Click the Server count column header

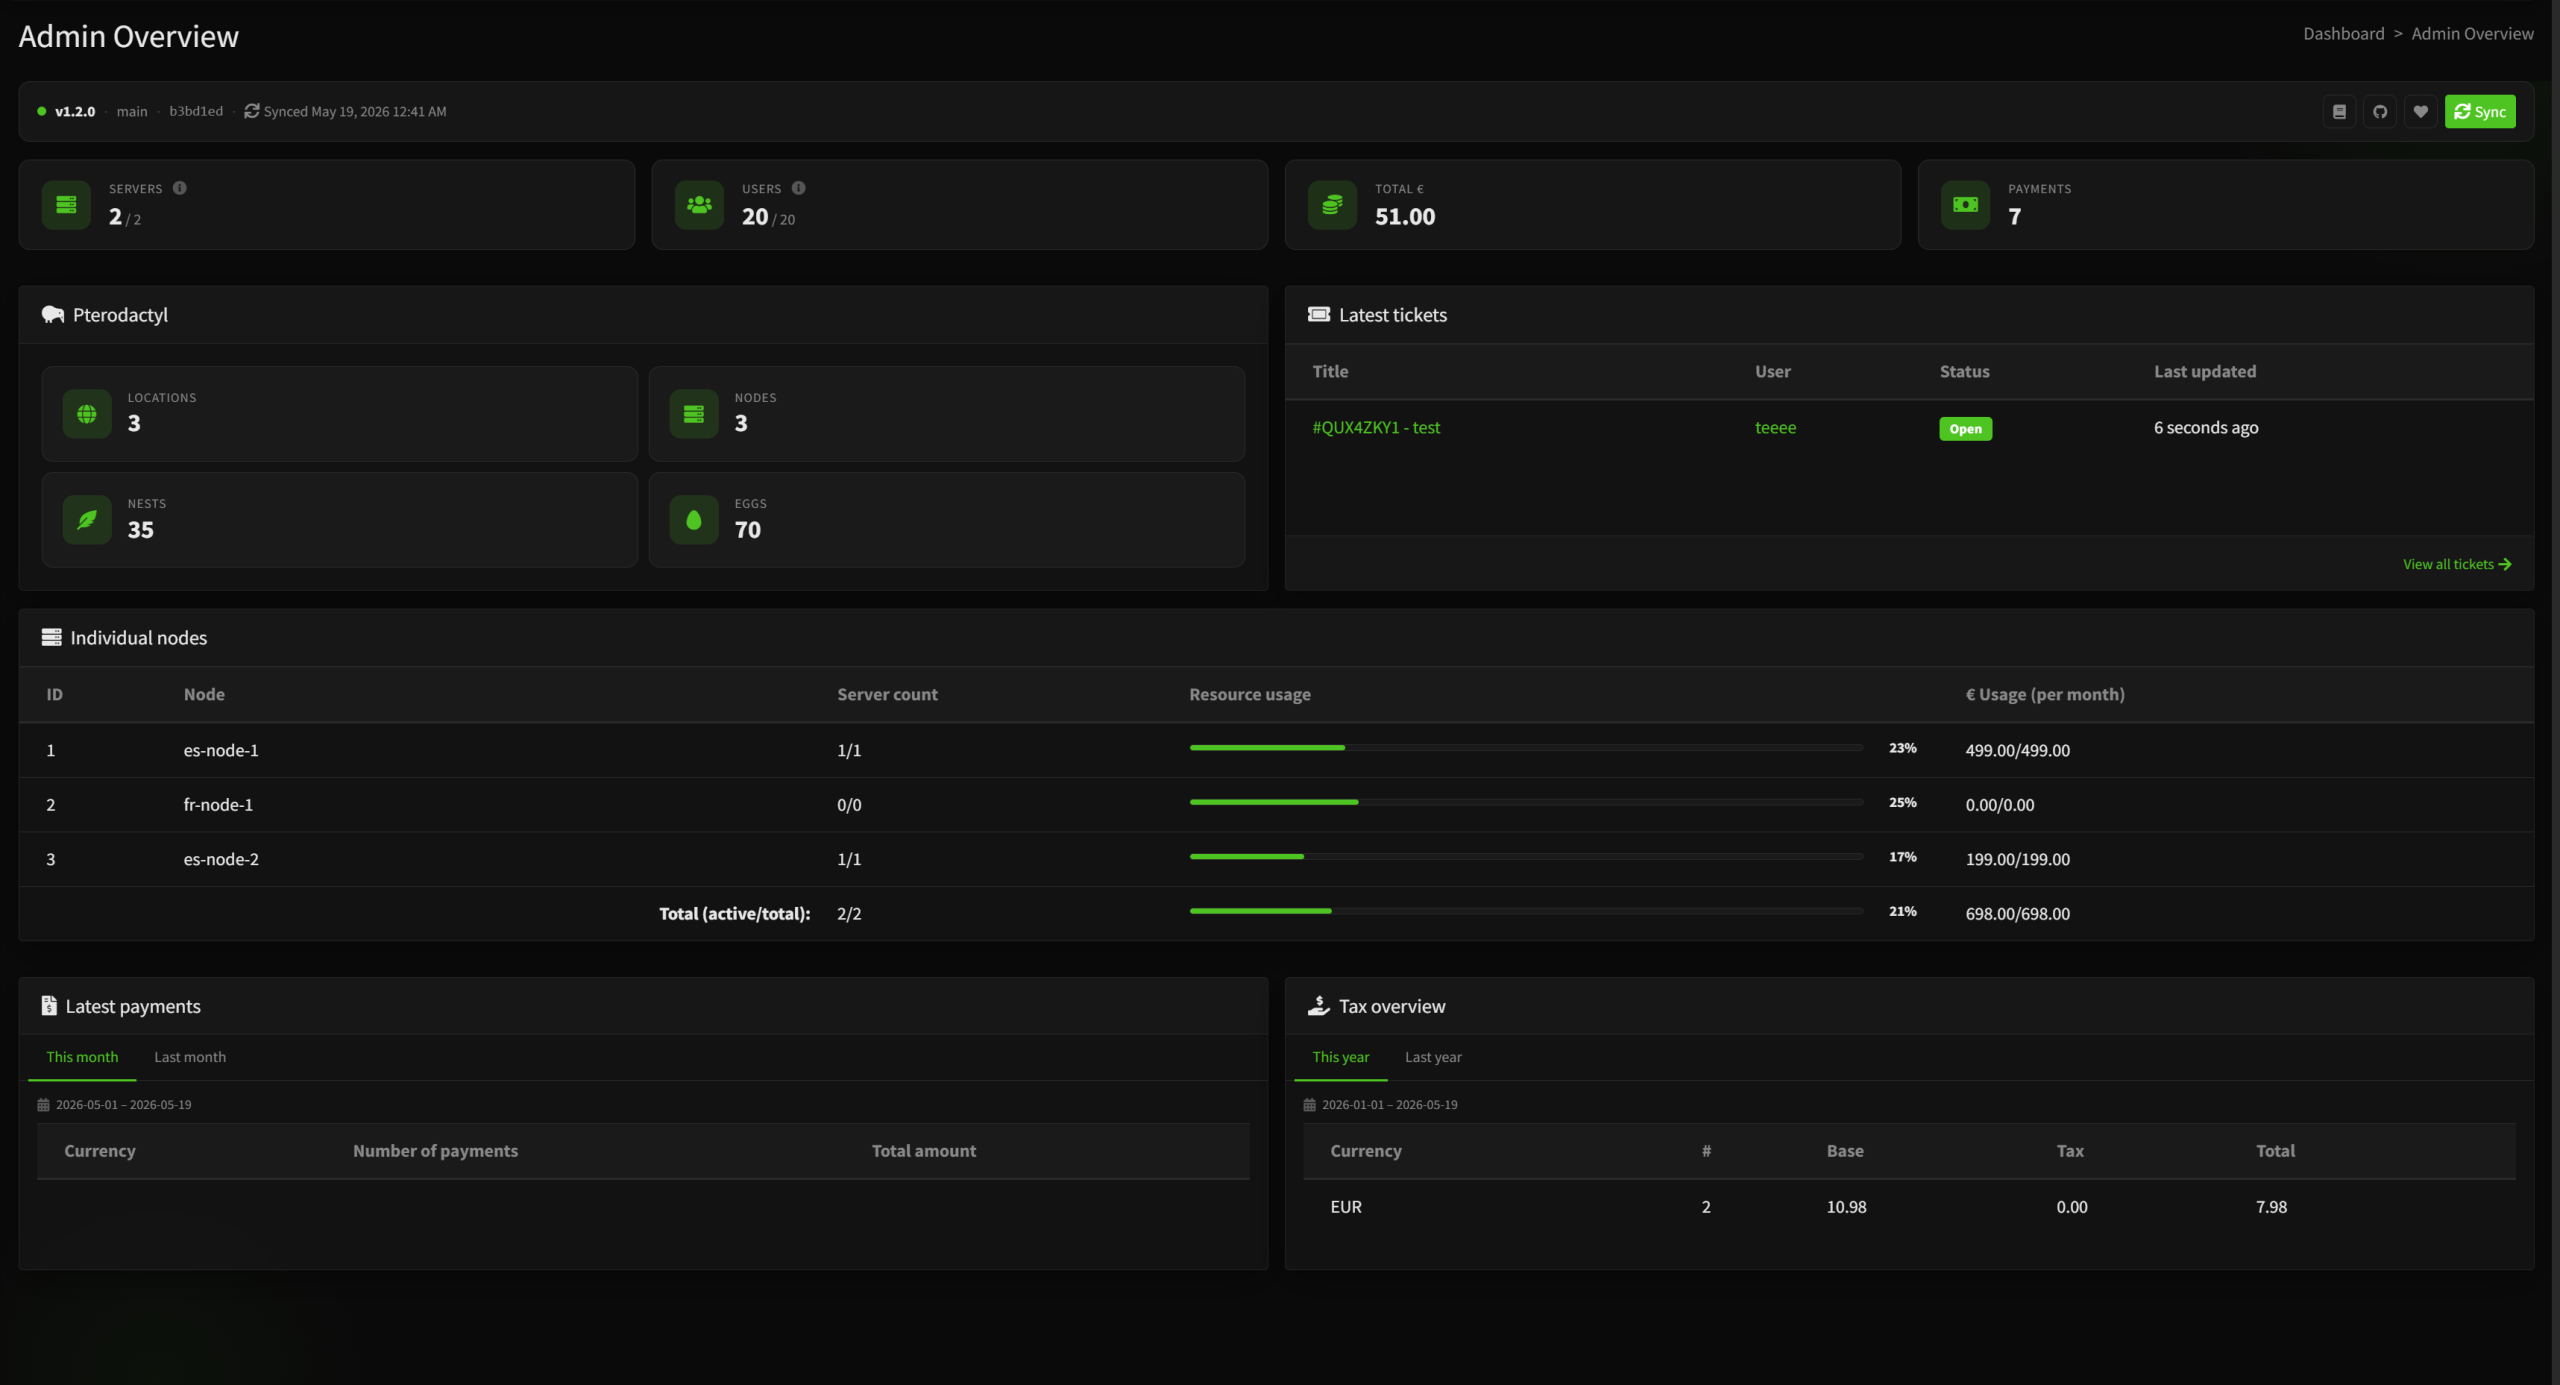887,695
